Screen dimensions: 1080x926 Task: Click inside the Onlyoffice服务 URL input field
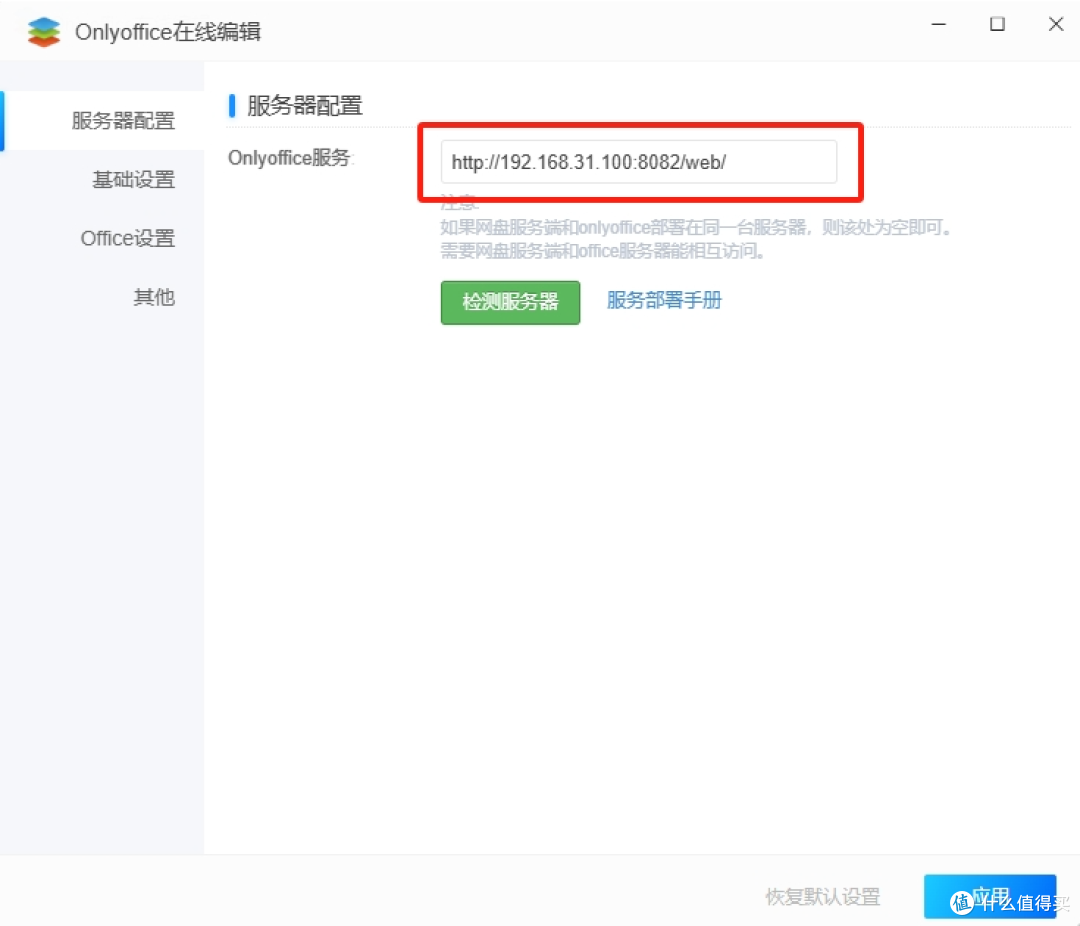[x=638, y=161]
